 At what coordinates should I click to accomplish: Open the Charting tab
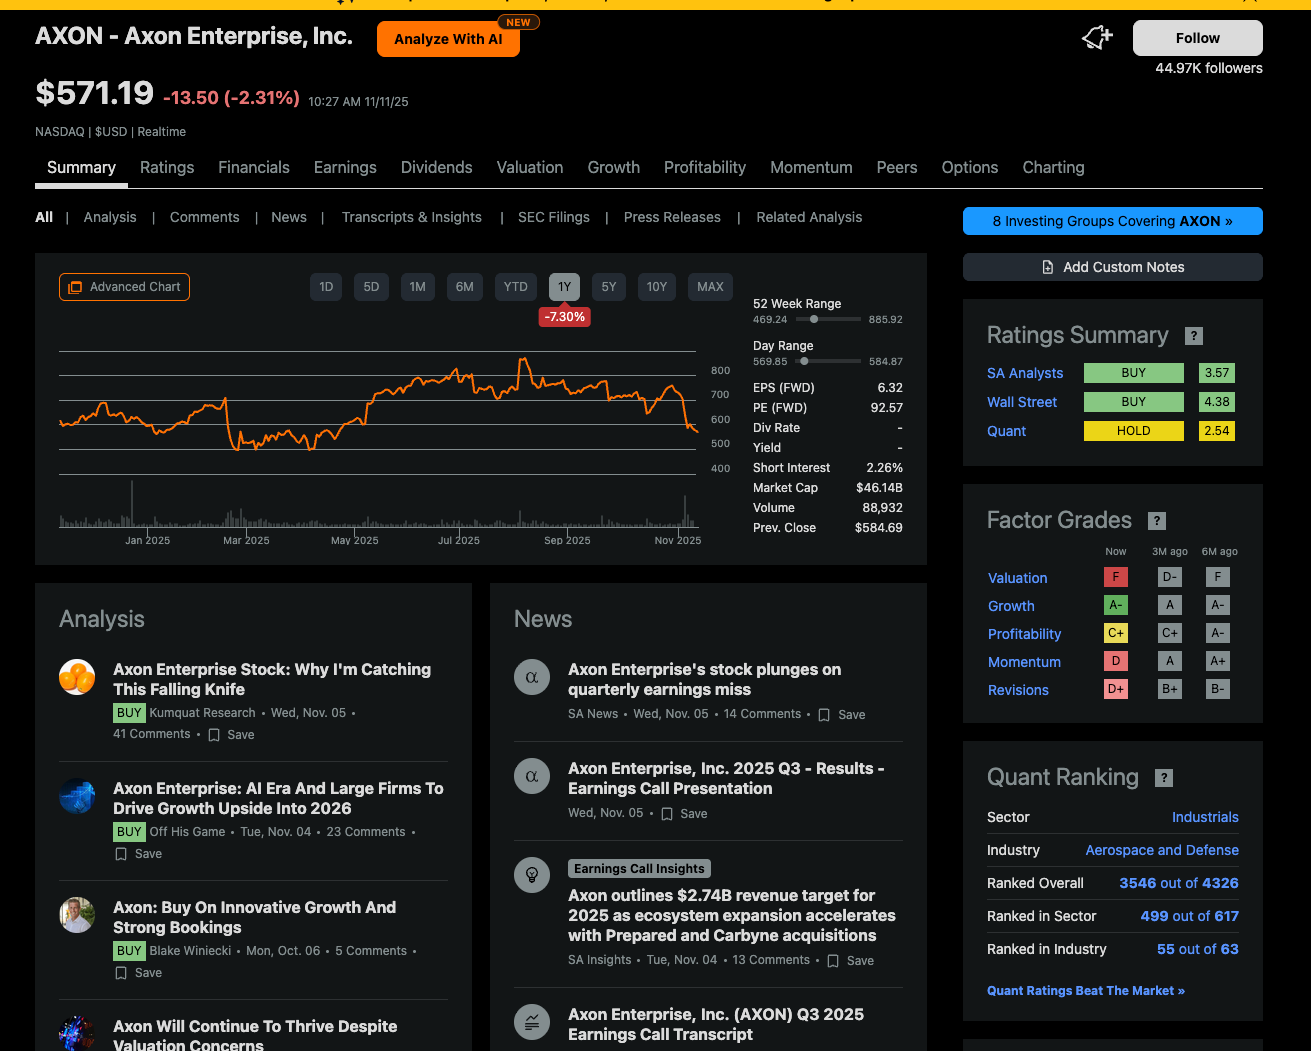point(1053,168)
